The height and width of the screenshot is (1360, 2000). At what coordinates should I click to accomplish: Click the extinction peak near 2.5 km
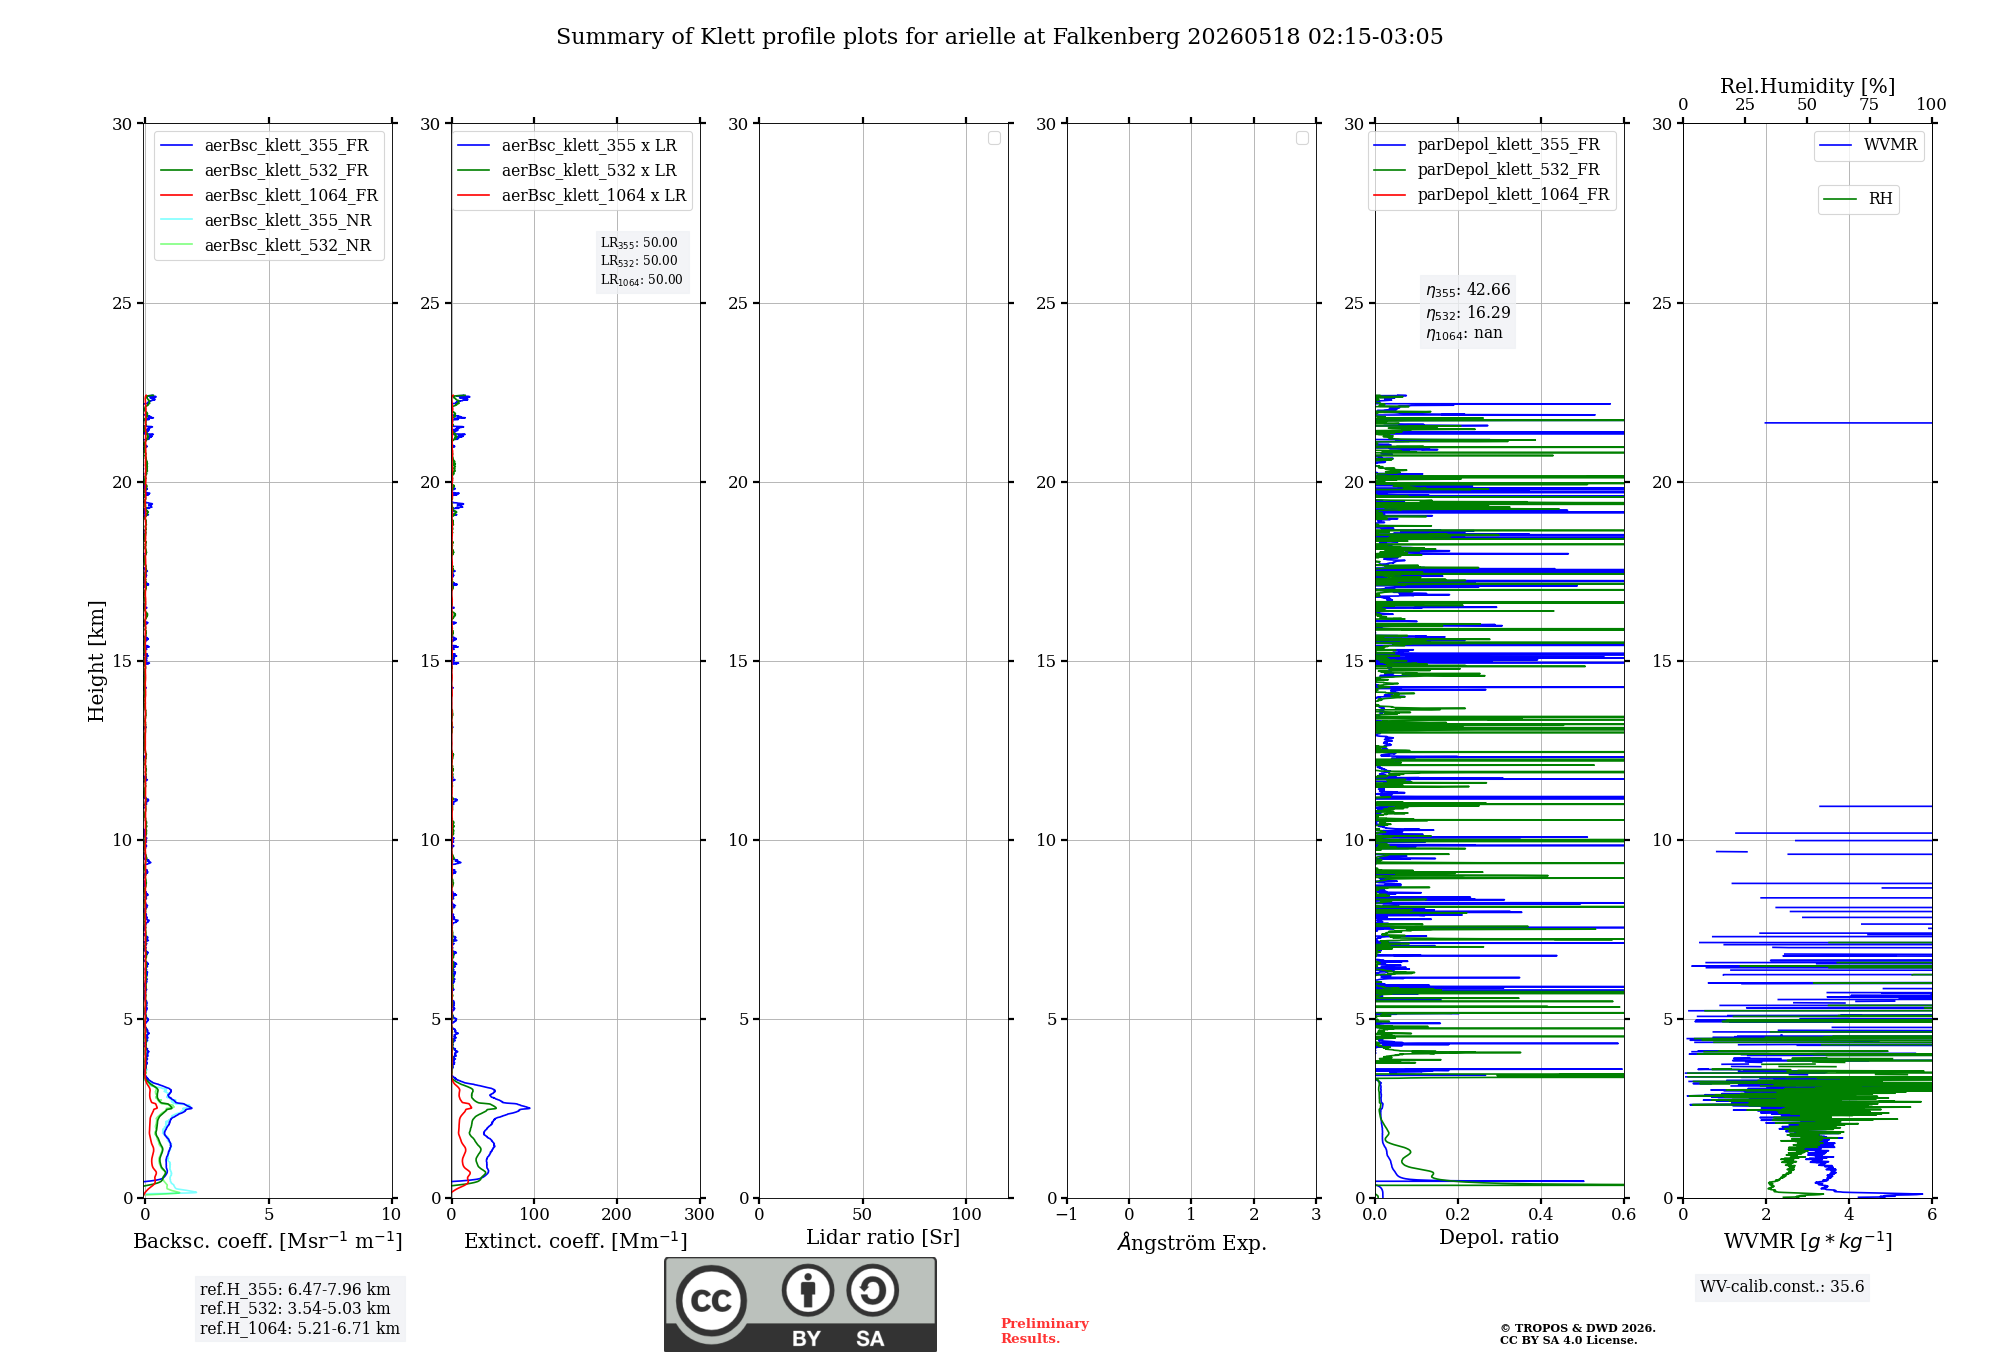527,1107
